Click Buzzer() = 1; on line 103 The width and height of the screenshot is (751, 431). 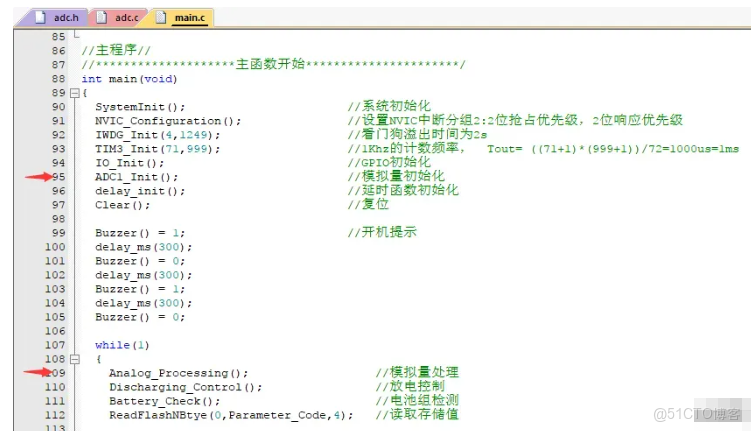pos(140,289)
